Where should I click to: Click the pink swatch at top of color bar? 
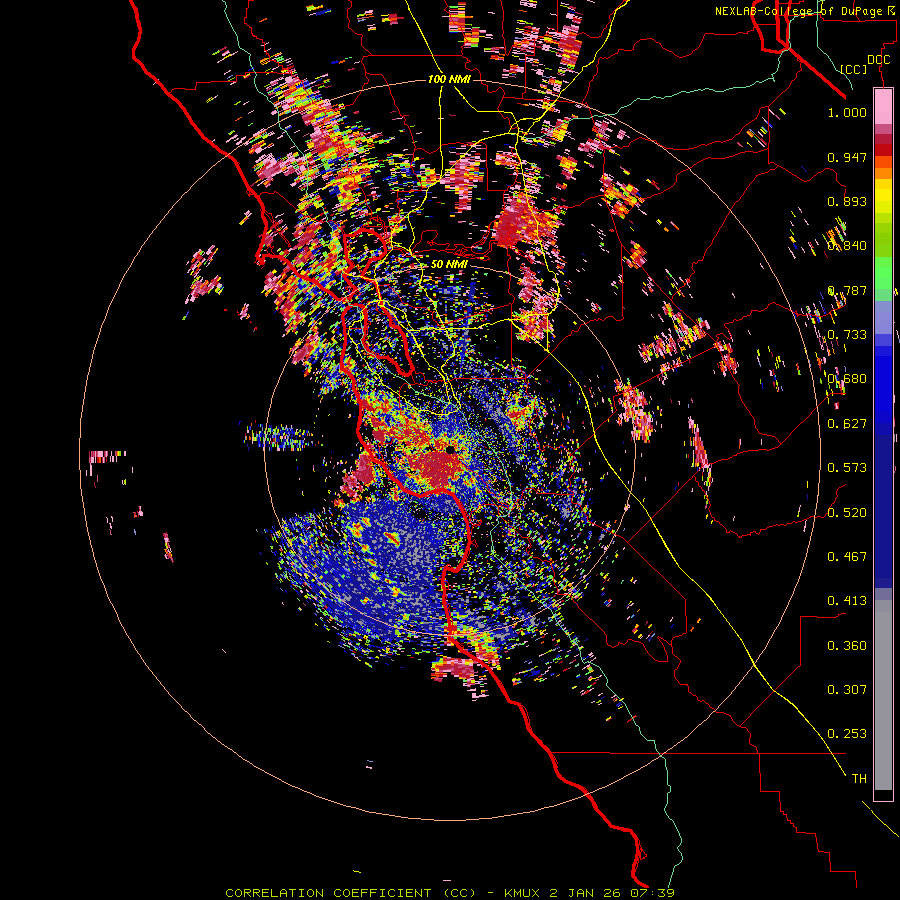point(883,106)
